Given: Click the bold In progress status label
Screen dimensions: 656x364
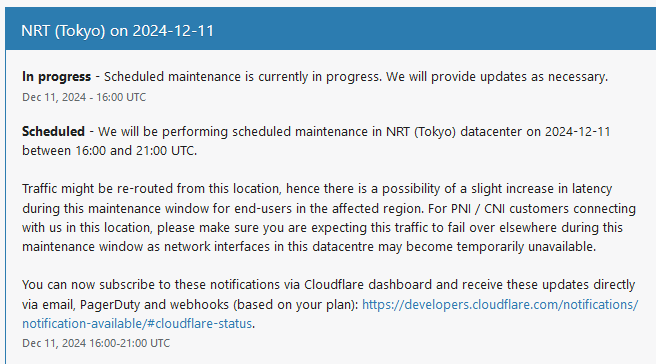Looking at the screenshot, I should pyautogui.click(x=56, y=77).
